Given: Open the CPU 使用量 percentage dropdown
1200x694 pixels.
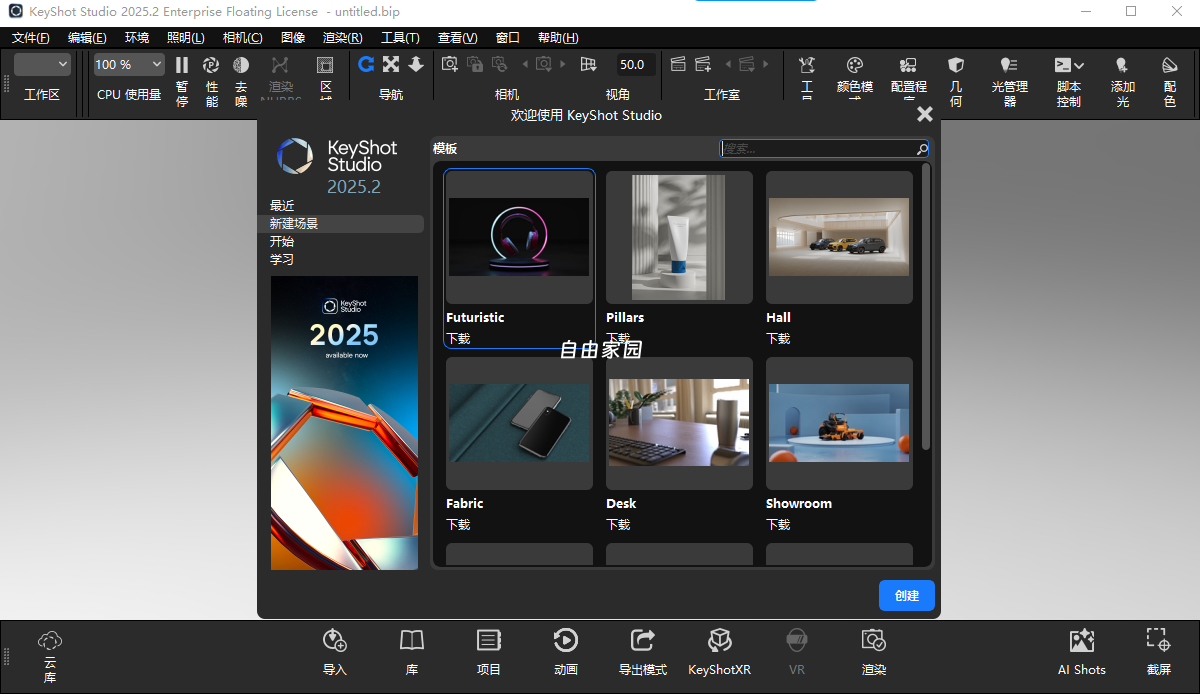Looking at the screenshot, I should pos(128,63).
